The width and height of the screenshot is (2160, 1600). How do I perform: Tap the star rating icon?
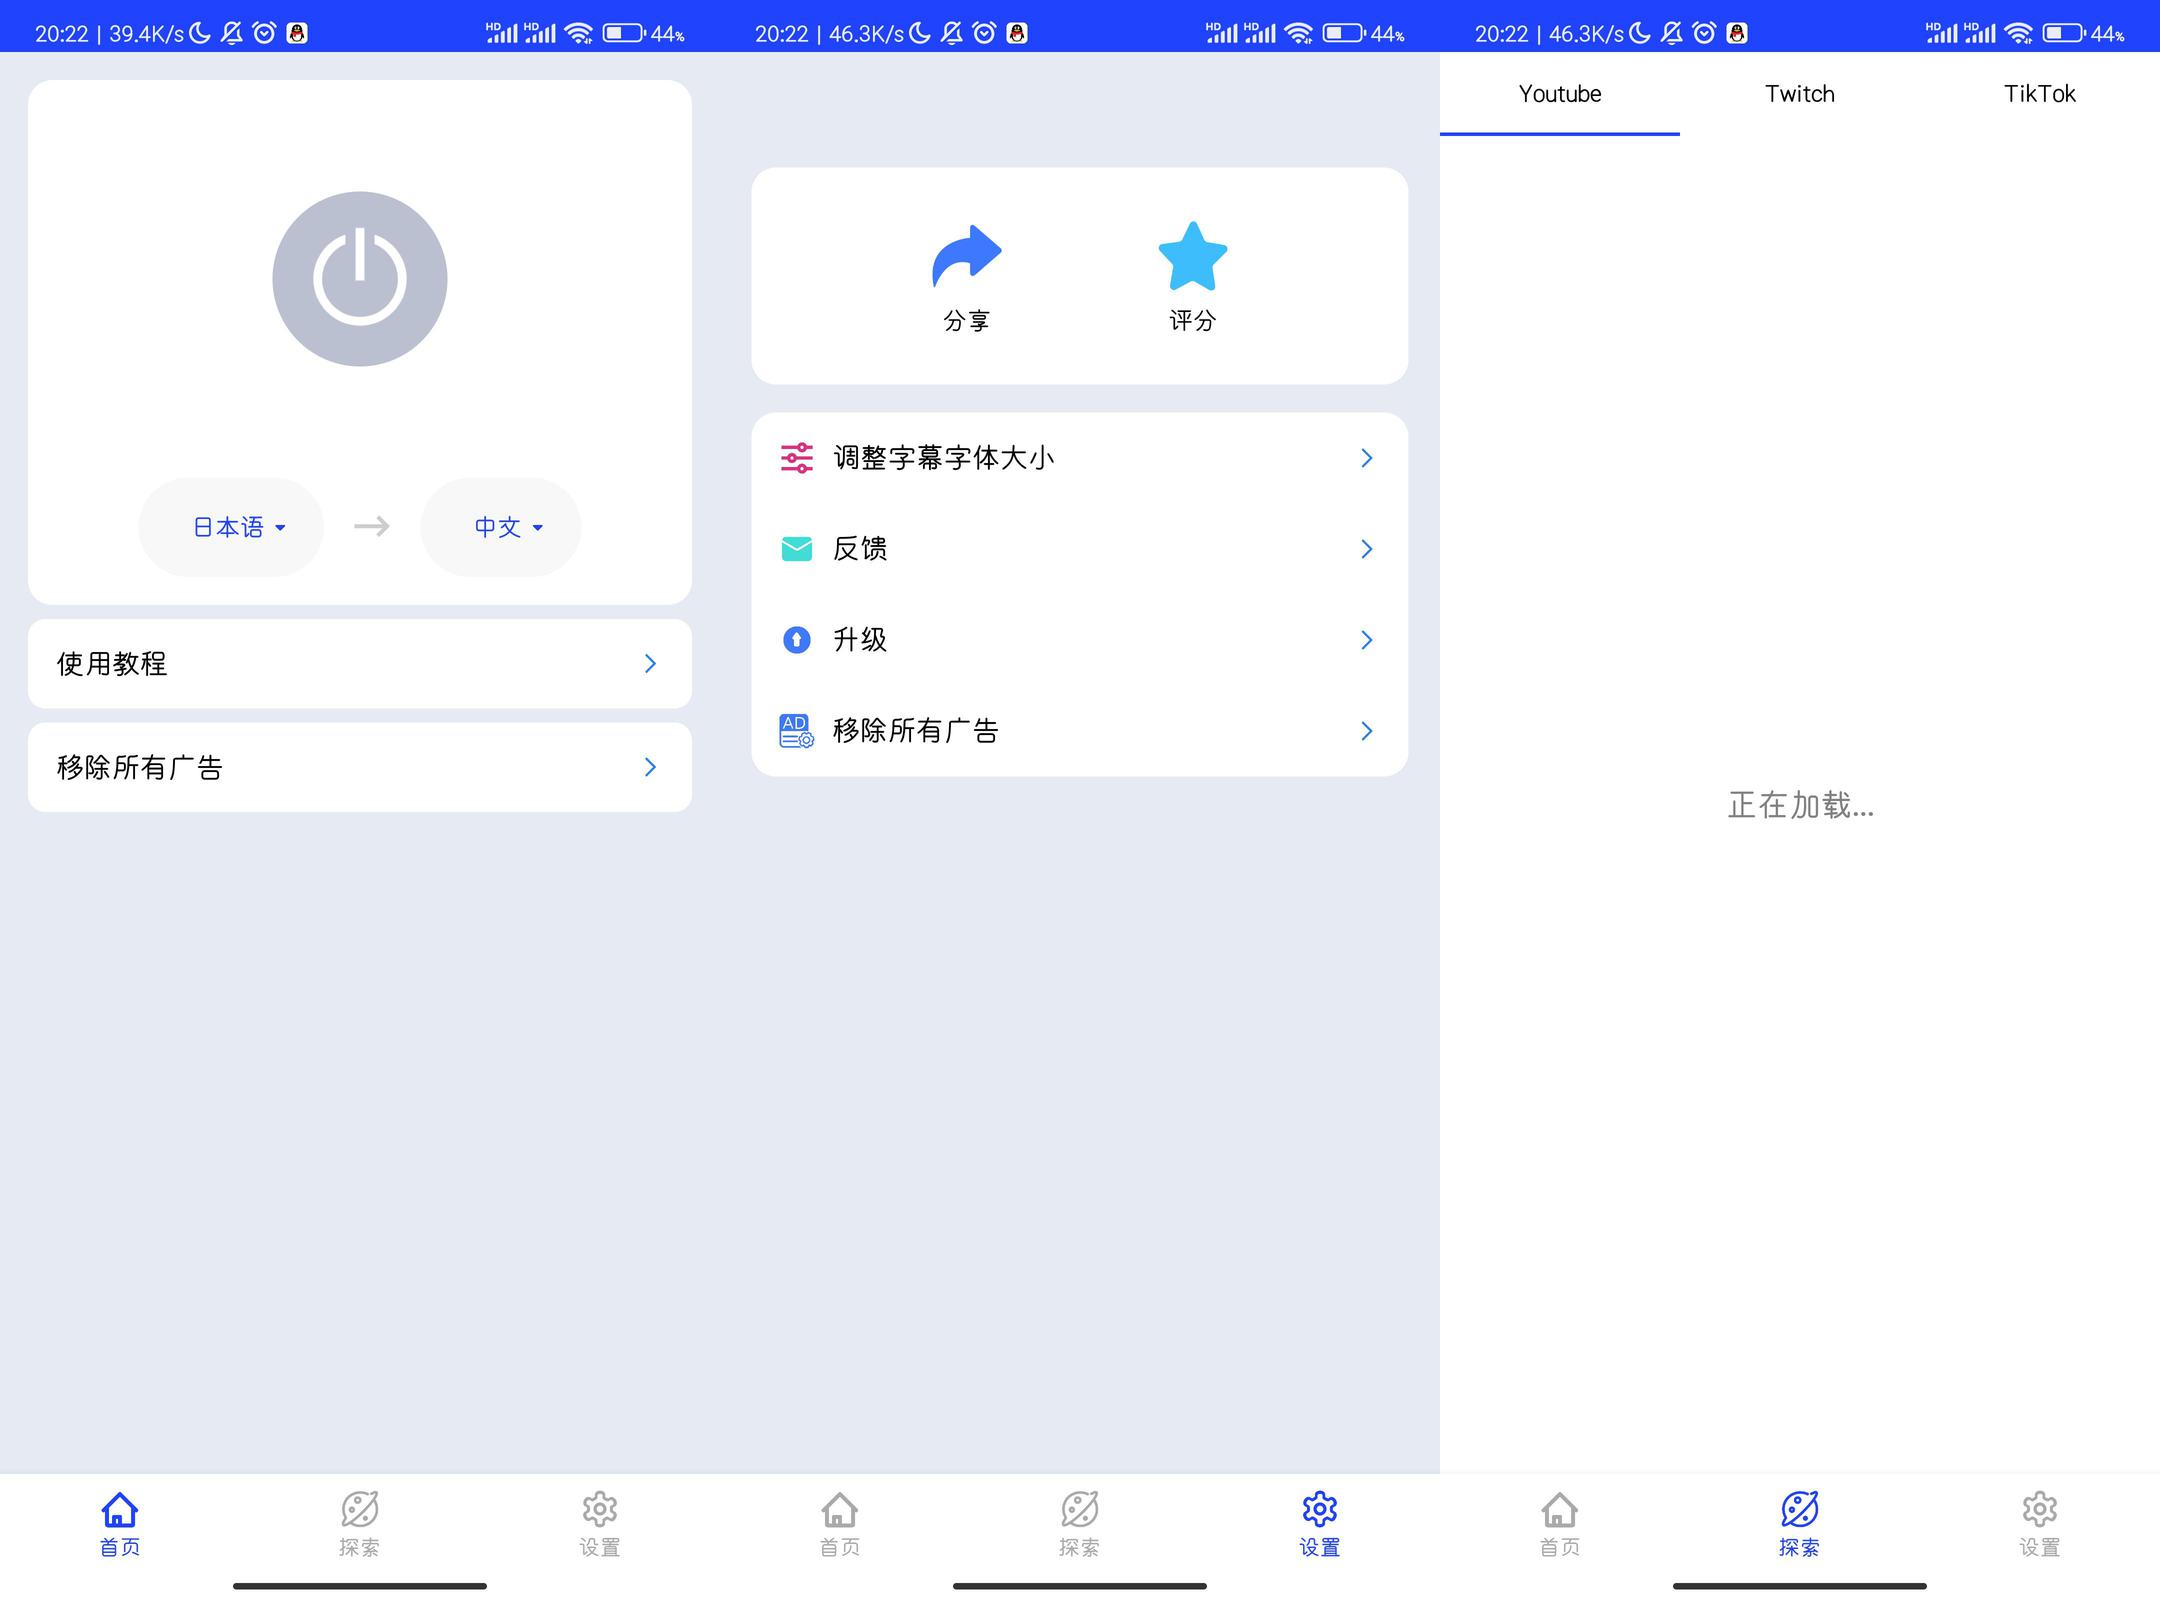click(1192, 257)
